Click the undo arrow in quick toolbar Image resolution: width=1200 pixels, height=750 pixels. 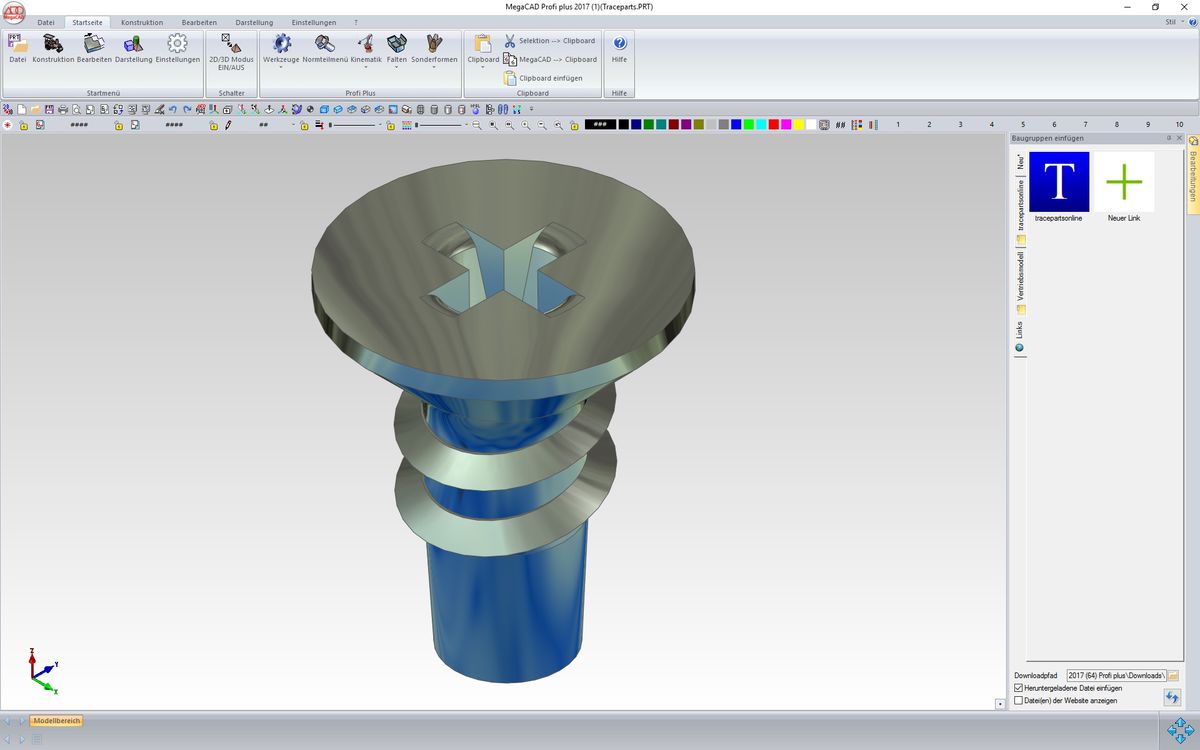click(x=173, y=109)
